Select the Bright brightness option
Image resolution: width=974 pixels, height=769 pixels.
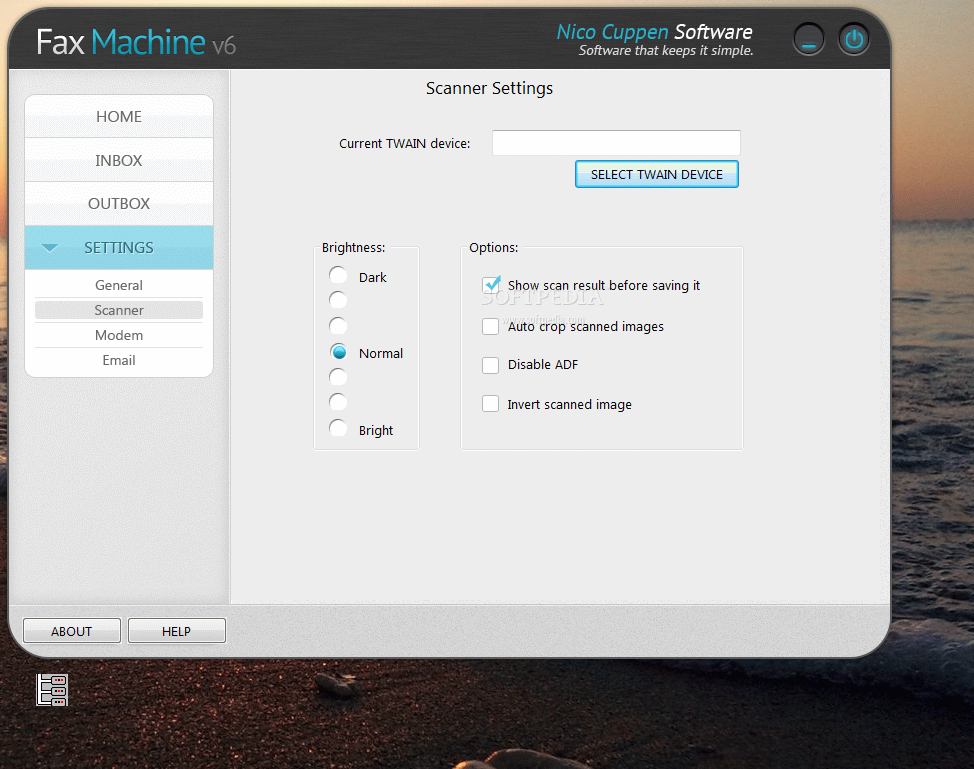coord(338,428)
